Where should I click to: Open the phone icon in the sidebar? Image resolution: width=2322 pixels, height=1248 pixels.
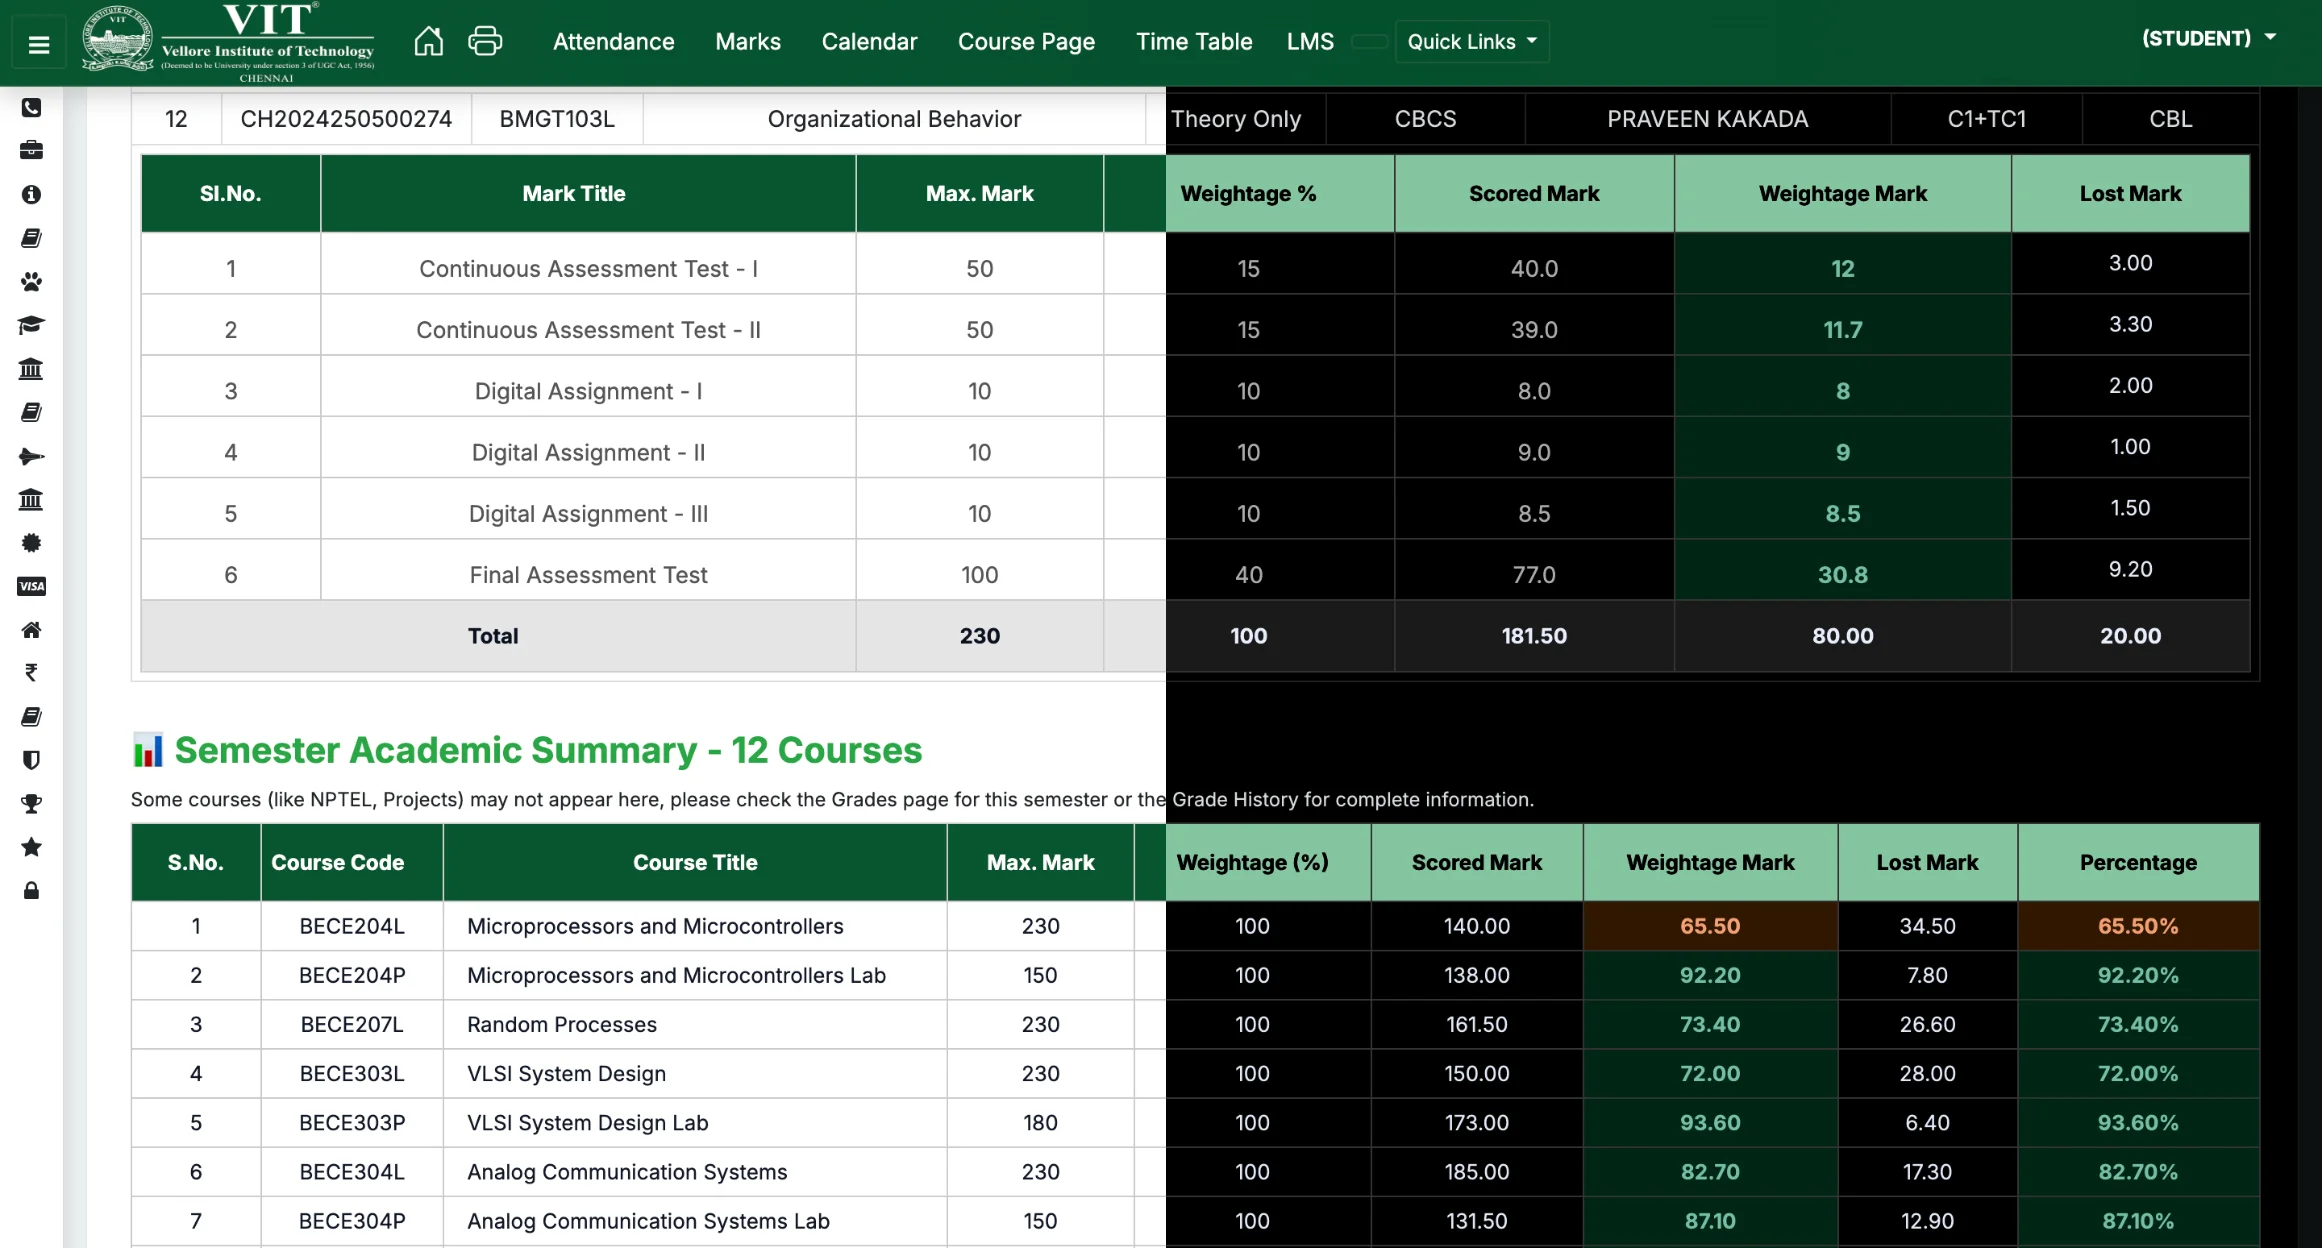pyautogui.click(x=31, y=107)
